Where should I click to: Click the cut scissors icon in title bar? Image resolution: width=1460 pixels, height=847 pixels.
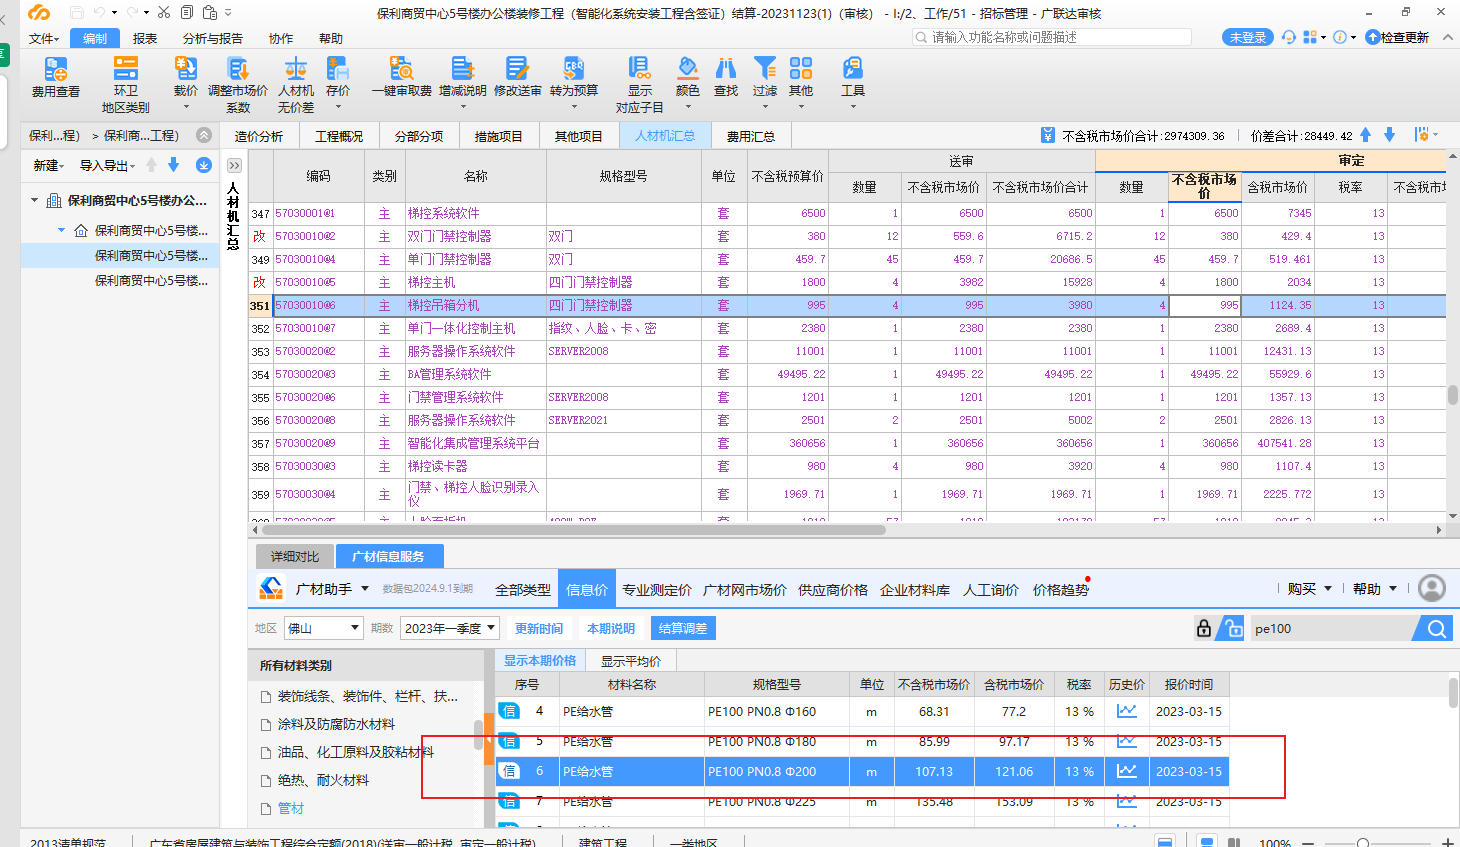pos(164,12)
